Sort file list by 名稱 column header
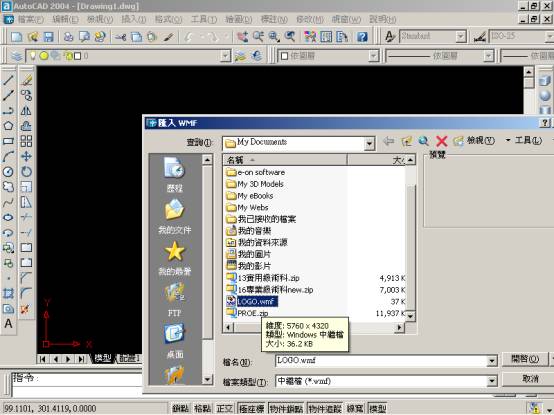 (285, 160)
